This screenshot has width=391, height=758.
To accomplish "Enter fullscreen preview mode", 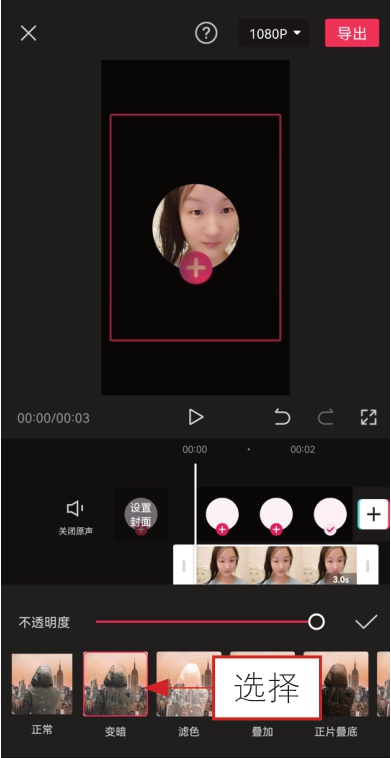I will point(368,417).
